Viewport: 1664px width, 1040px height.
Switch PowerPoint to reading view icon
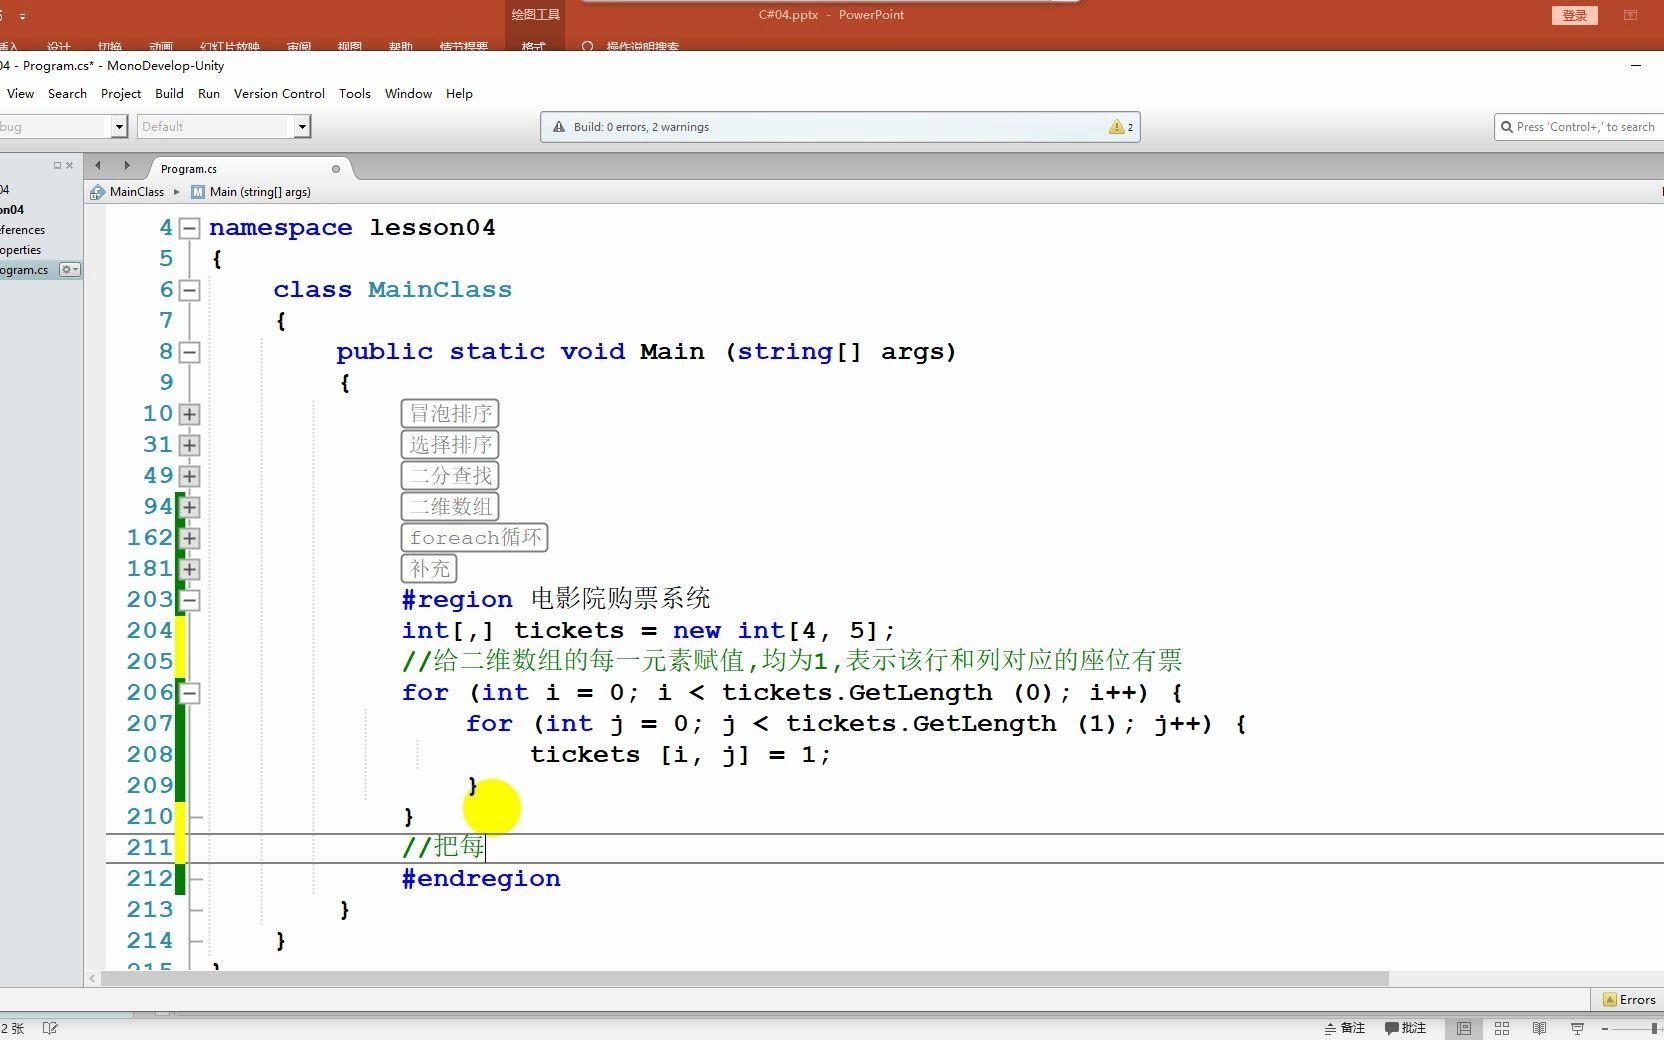(x=1540, y=1028)
